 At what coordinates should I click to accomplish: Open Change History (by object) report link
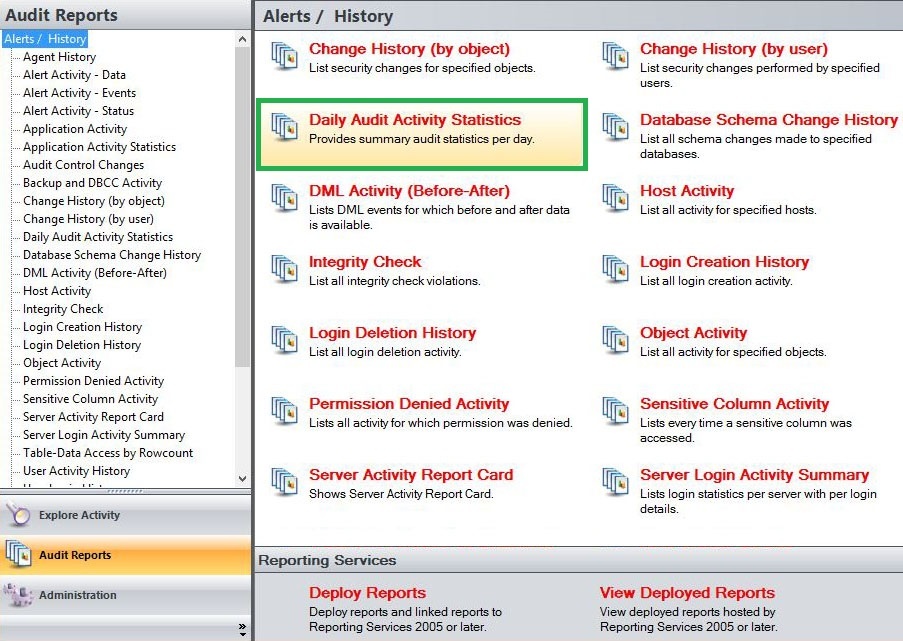[x=409, y=49]
